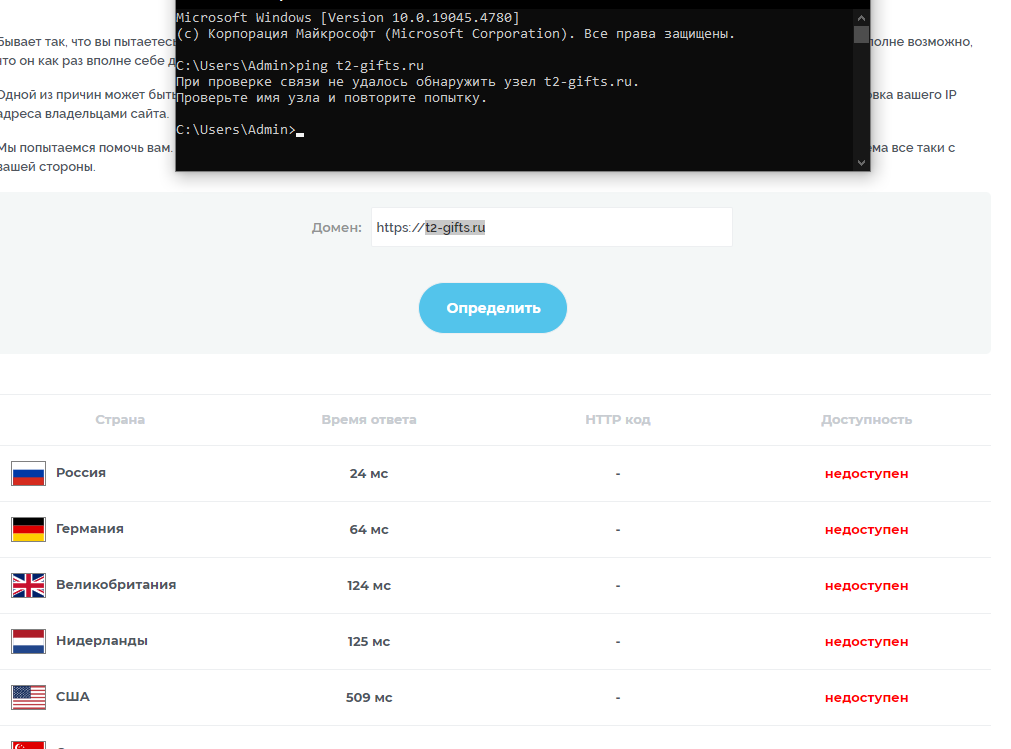Click the ping t2-gifts.ru command line
This screenshot has height=749, width=1011.
pos(300,66)
